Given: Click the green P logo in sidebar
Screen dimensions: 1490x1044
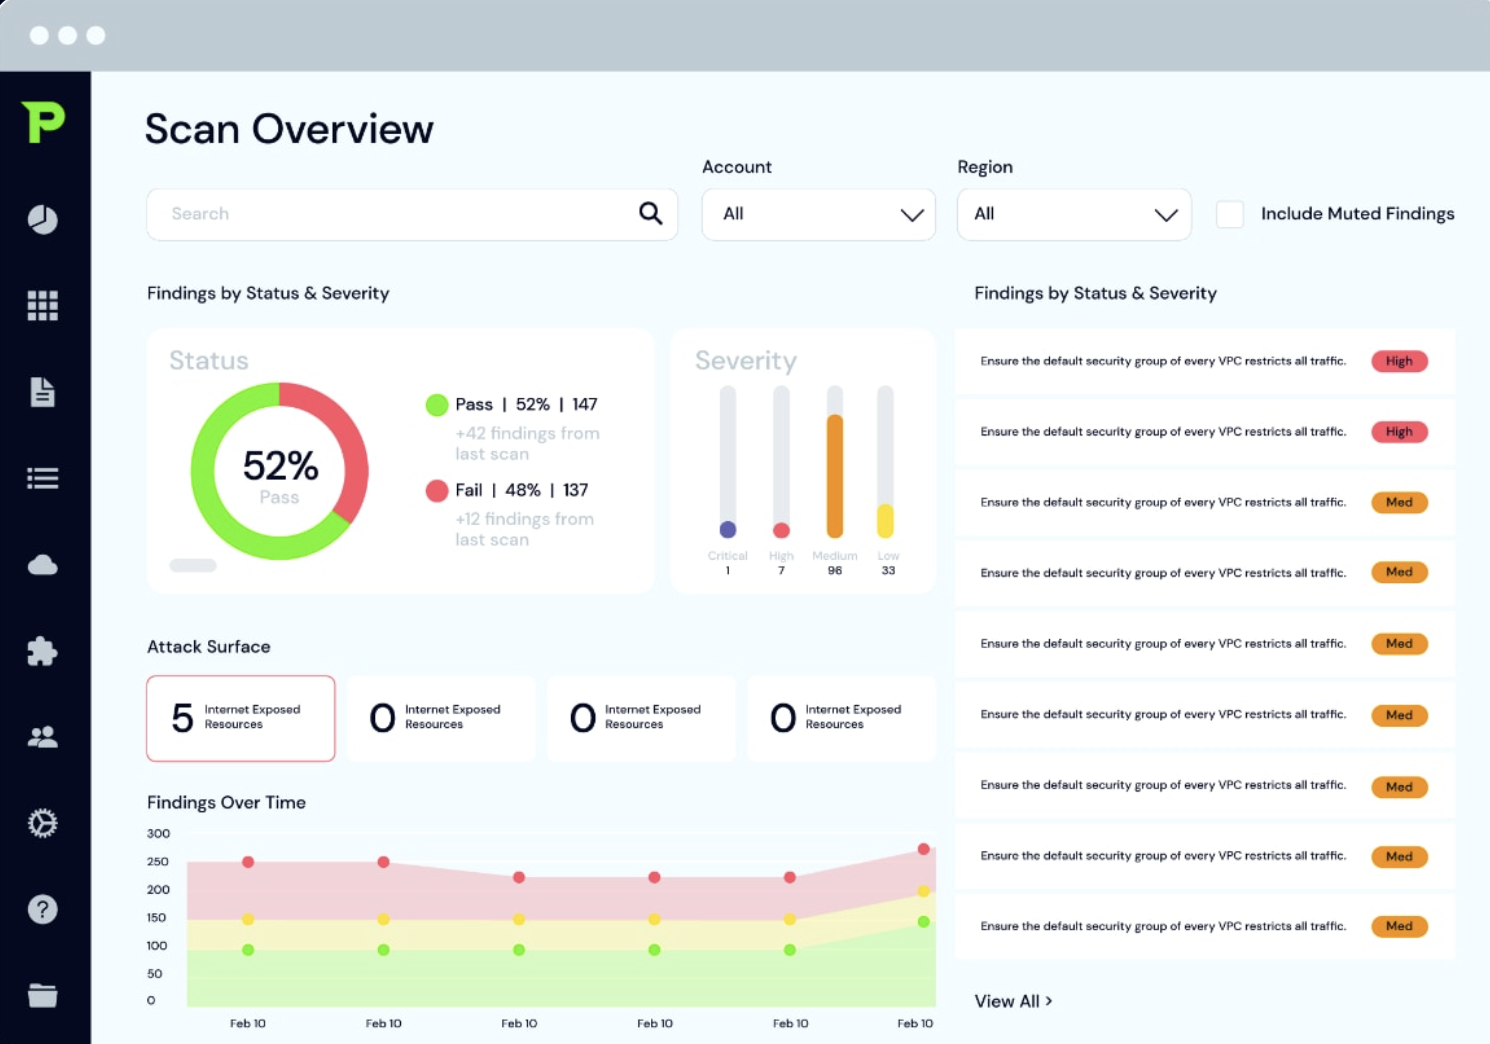Looking at the screenshot, I should [x=43, y=122].
